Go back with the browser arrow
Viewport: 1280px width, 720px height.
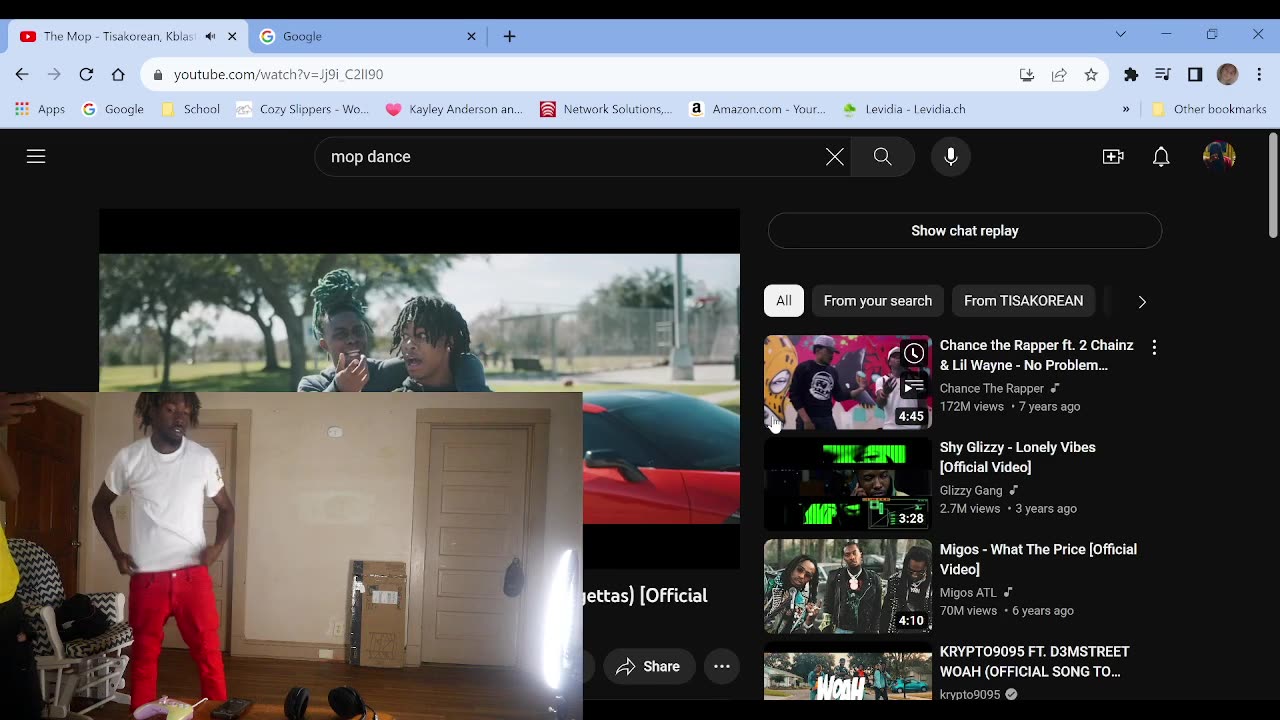pyautogui.click(x=22, y=74)
